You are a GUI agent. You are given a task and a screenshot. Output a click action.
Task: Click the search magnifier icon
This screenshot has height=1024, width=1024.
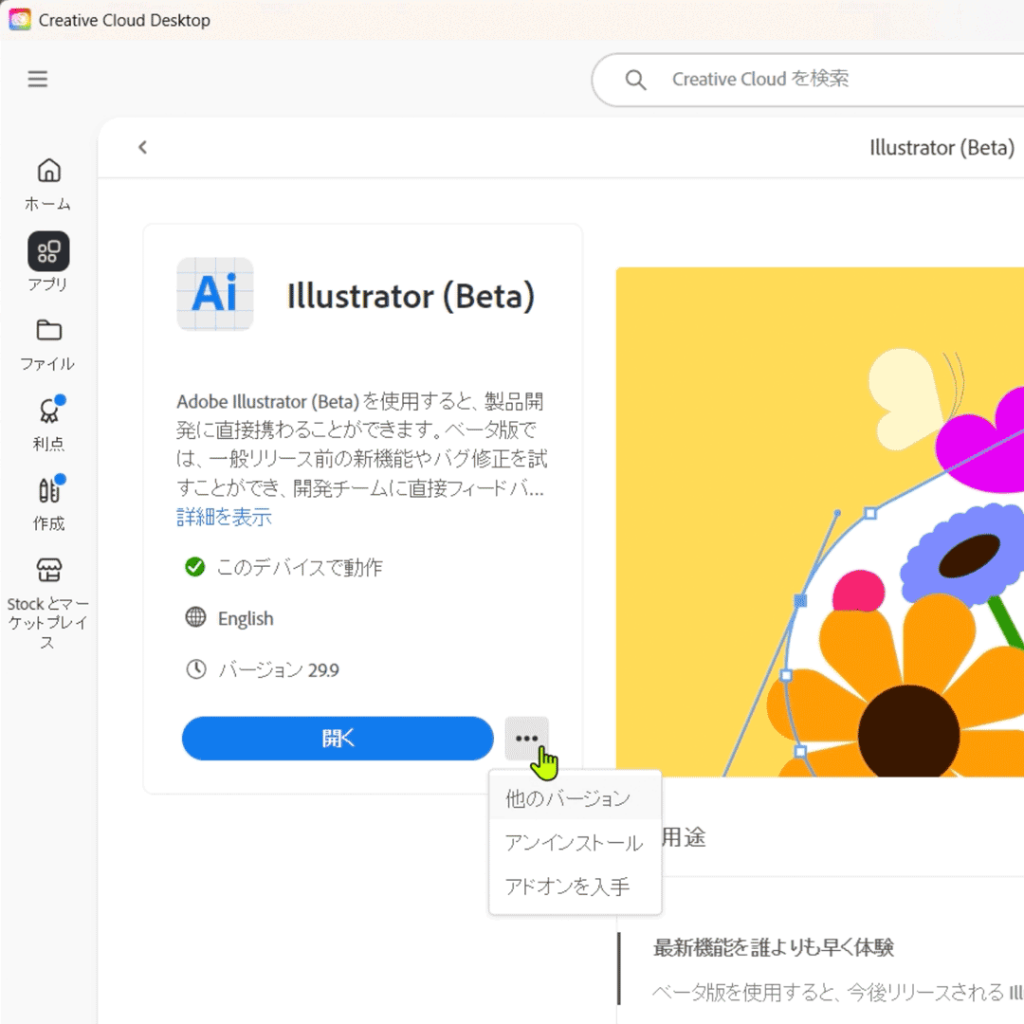635,80
